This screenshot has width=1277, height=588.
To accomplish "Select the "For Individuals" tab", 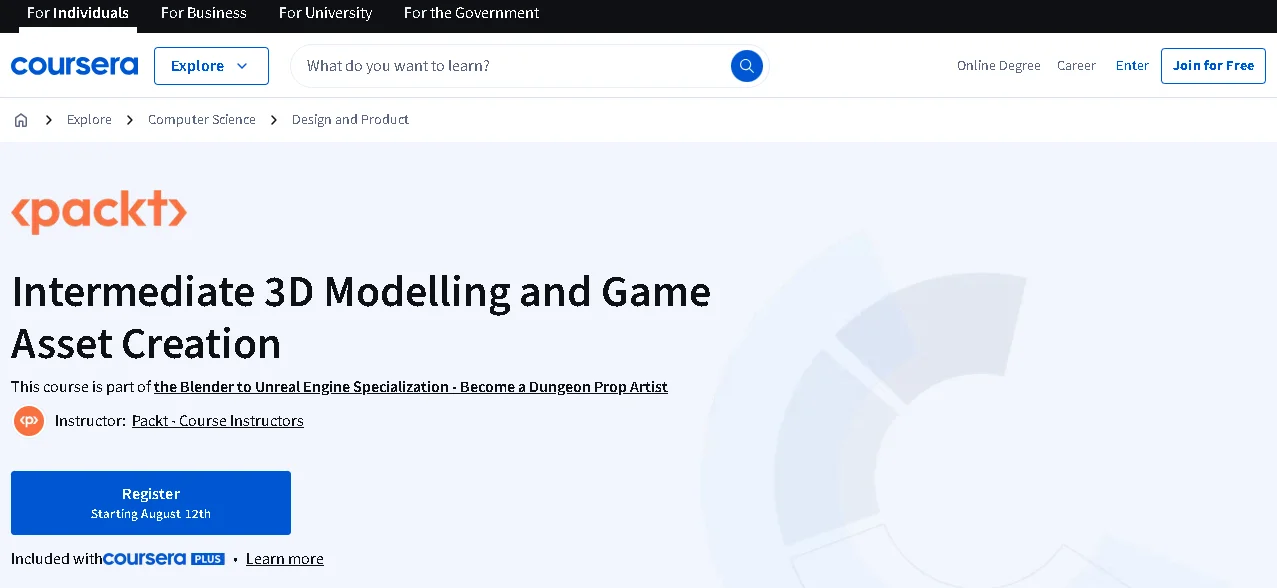I will click(x=77, y=13).
